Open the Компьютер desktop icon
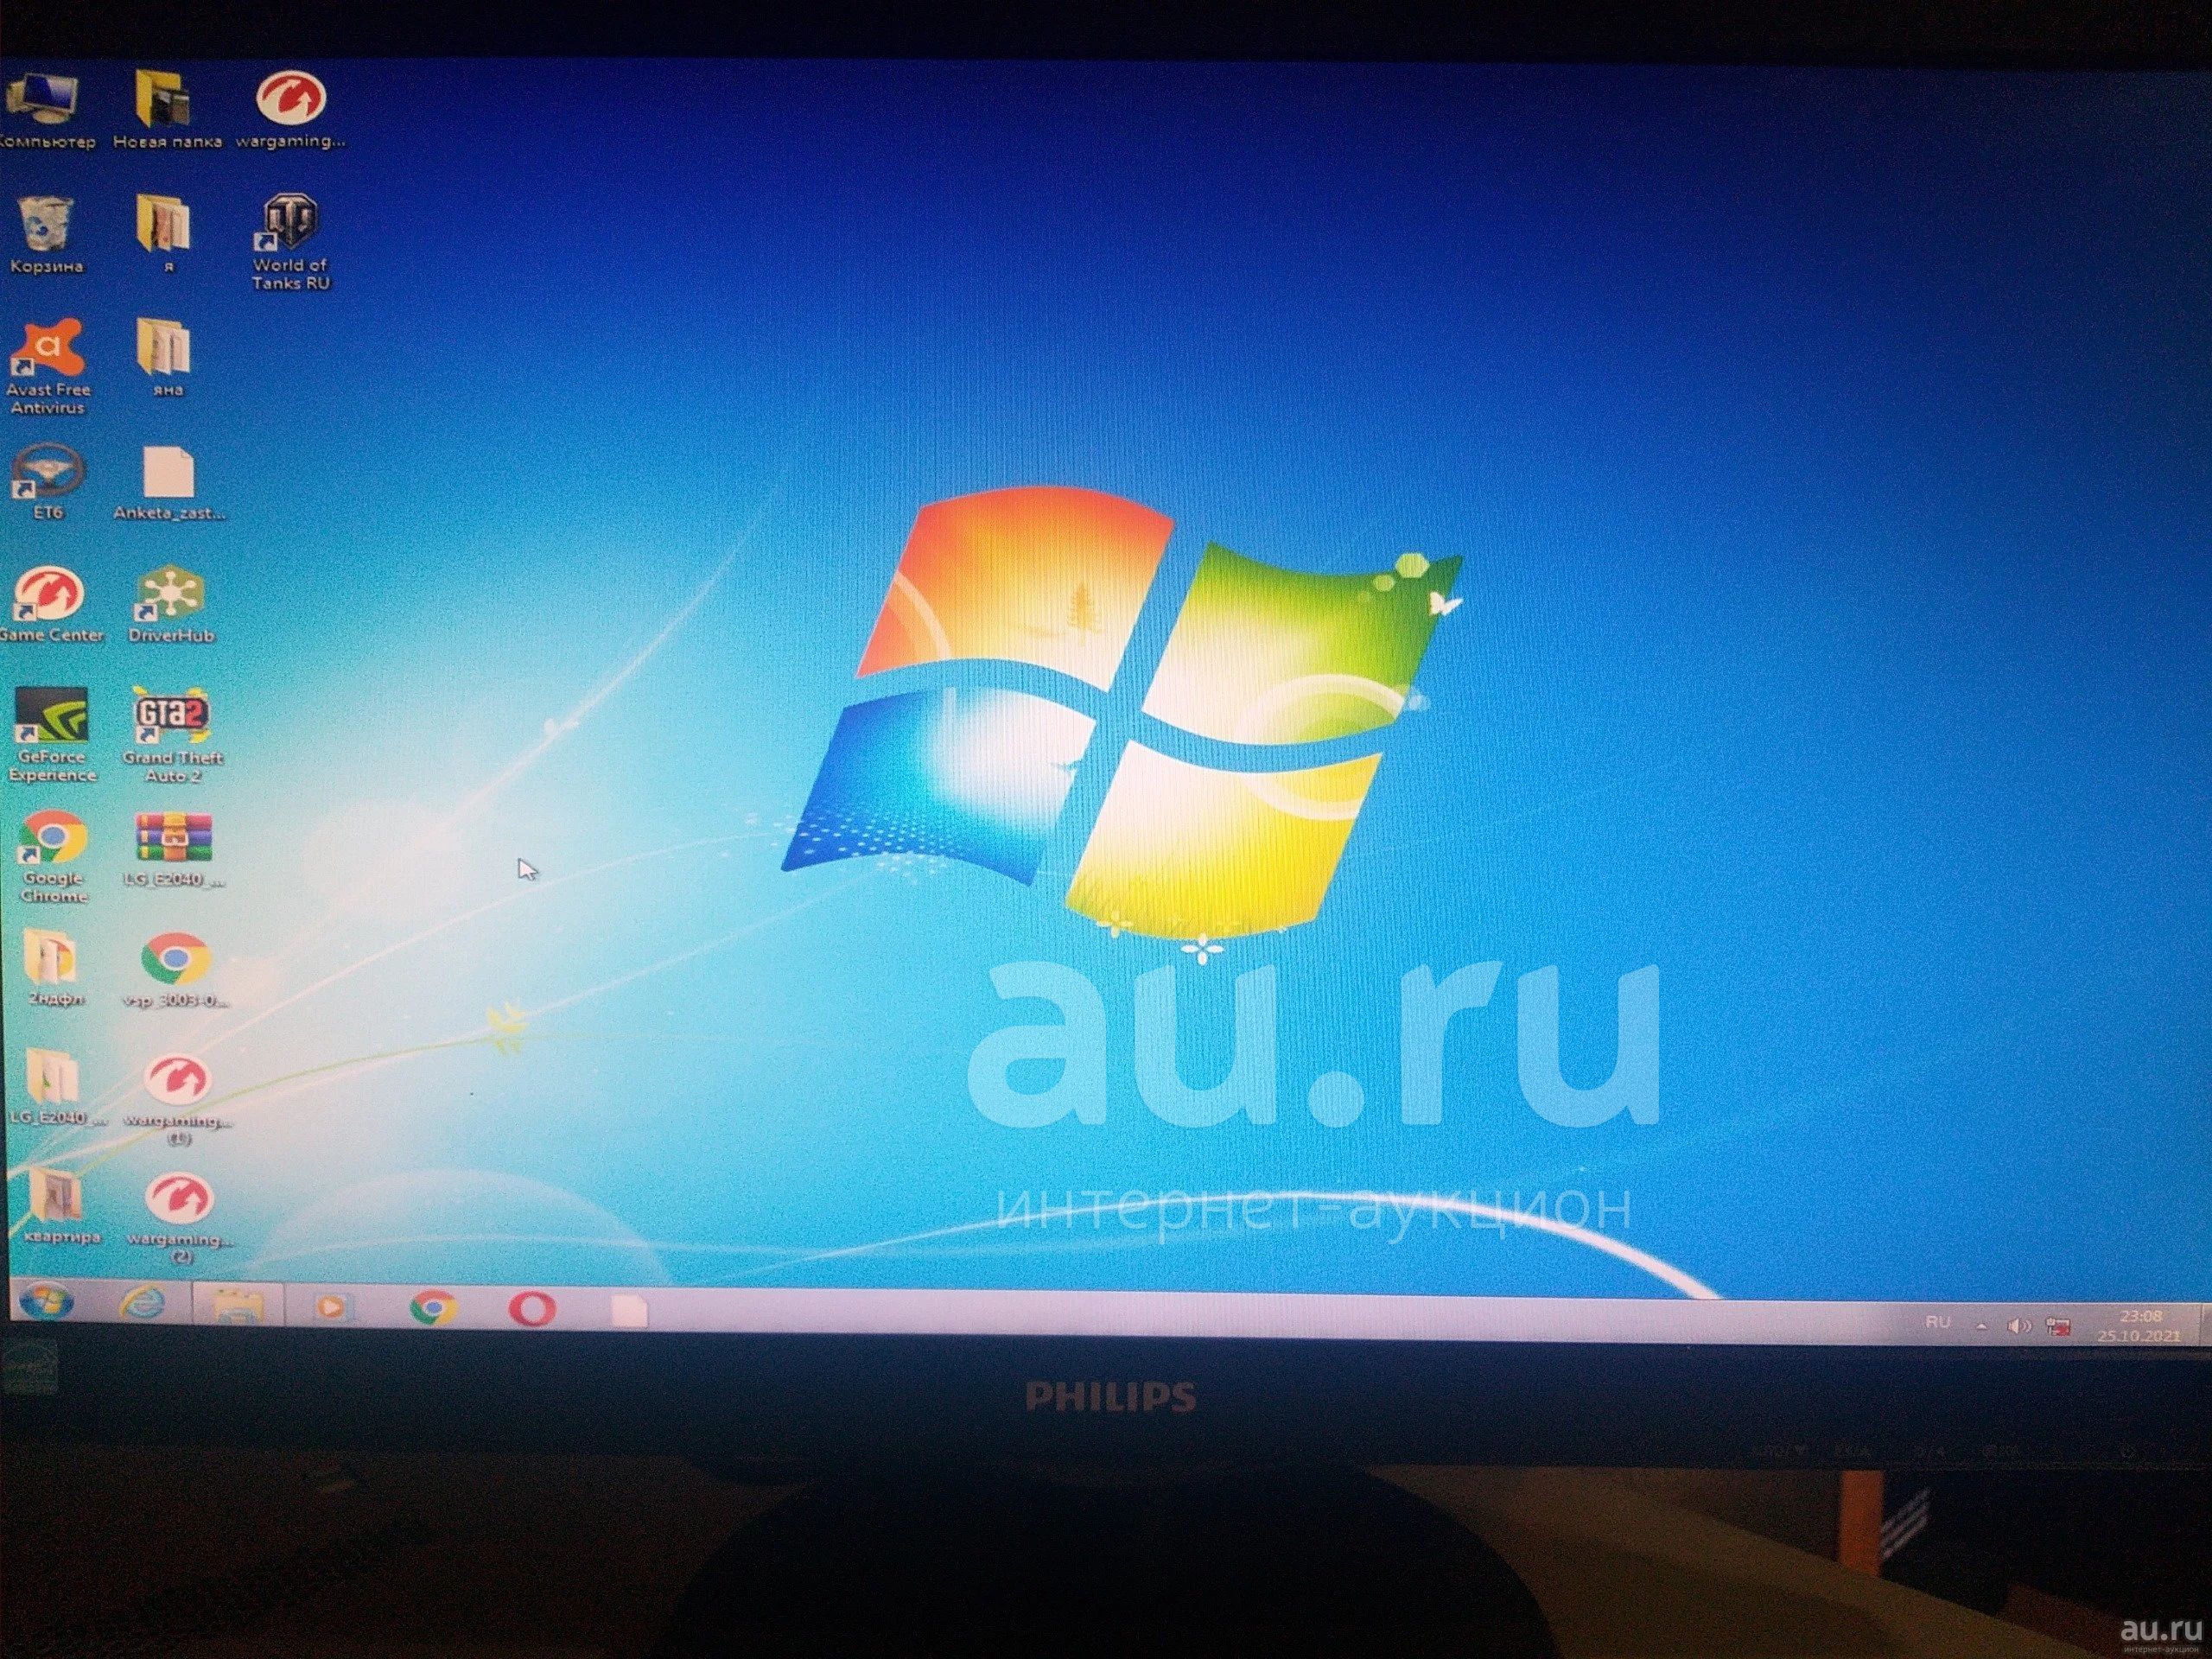Viewport: 2212px width, 1659px height. [x=46, y=110]
